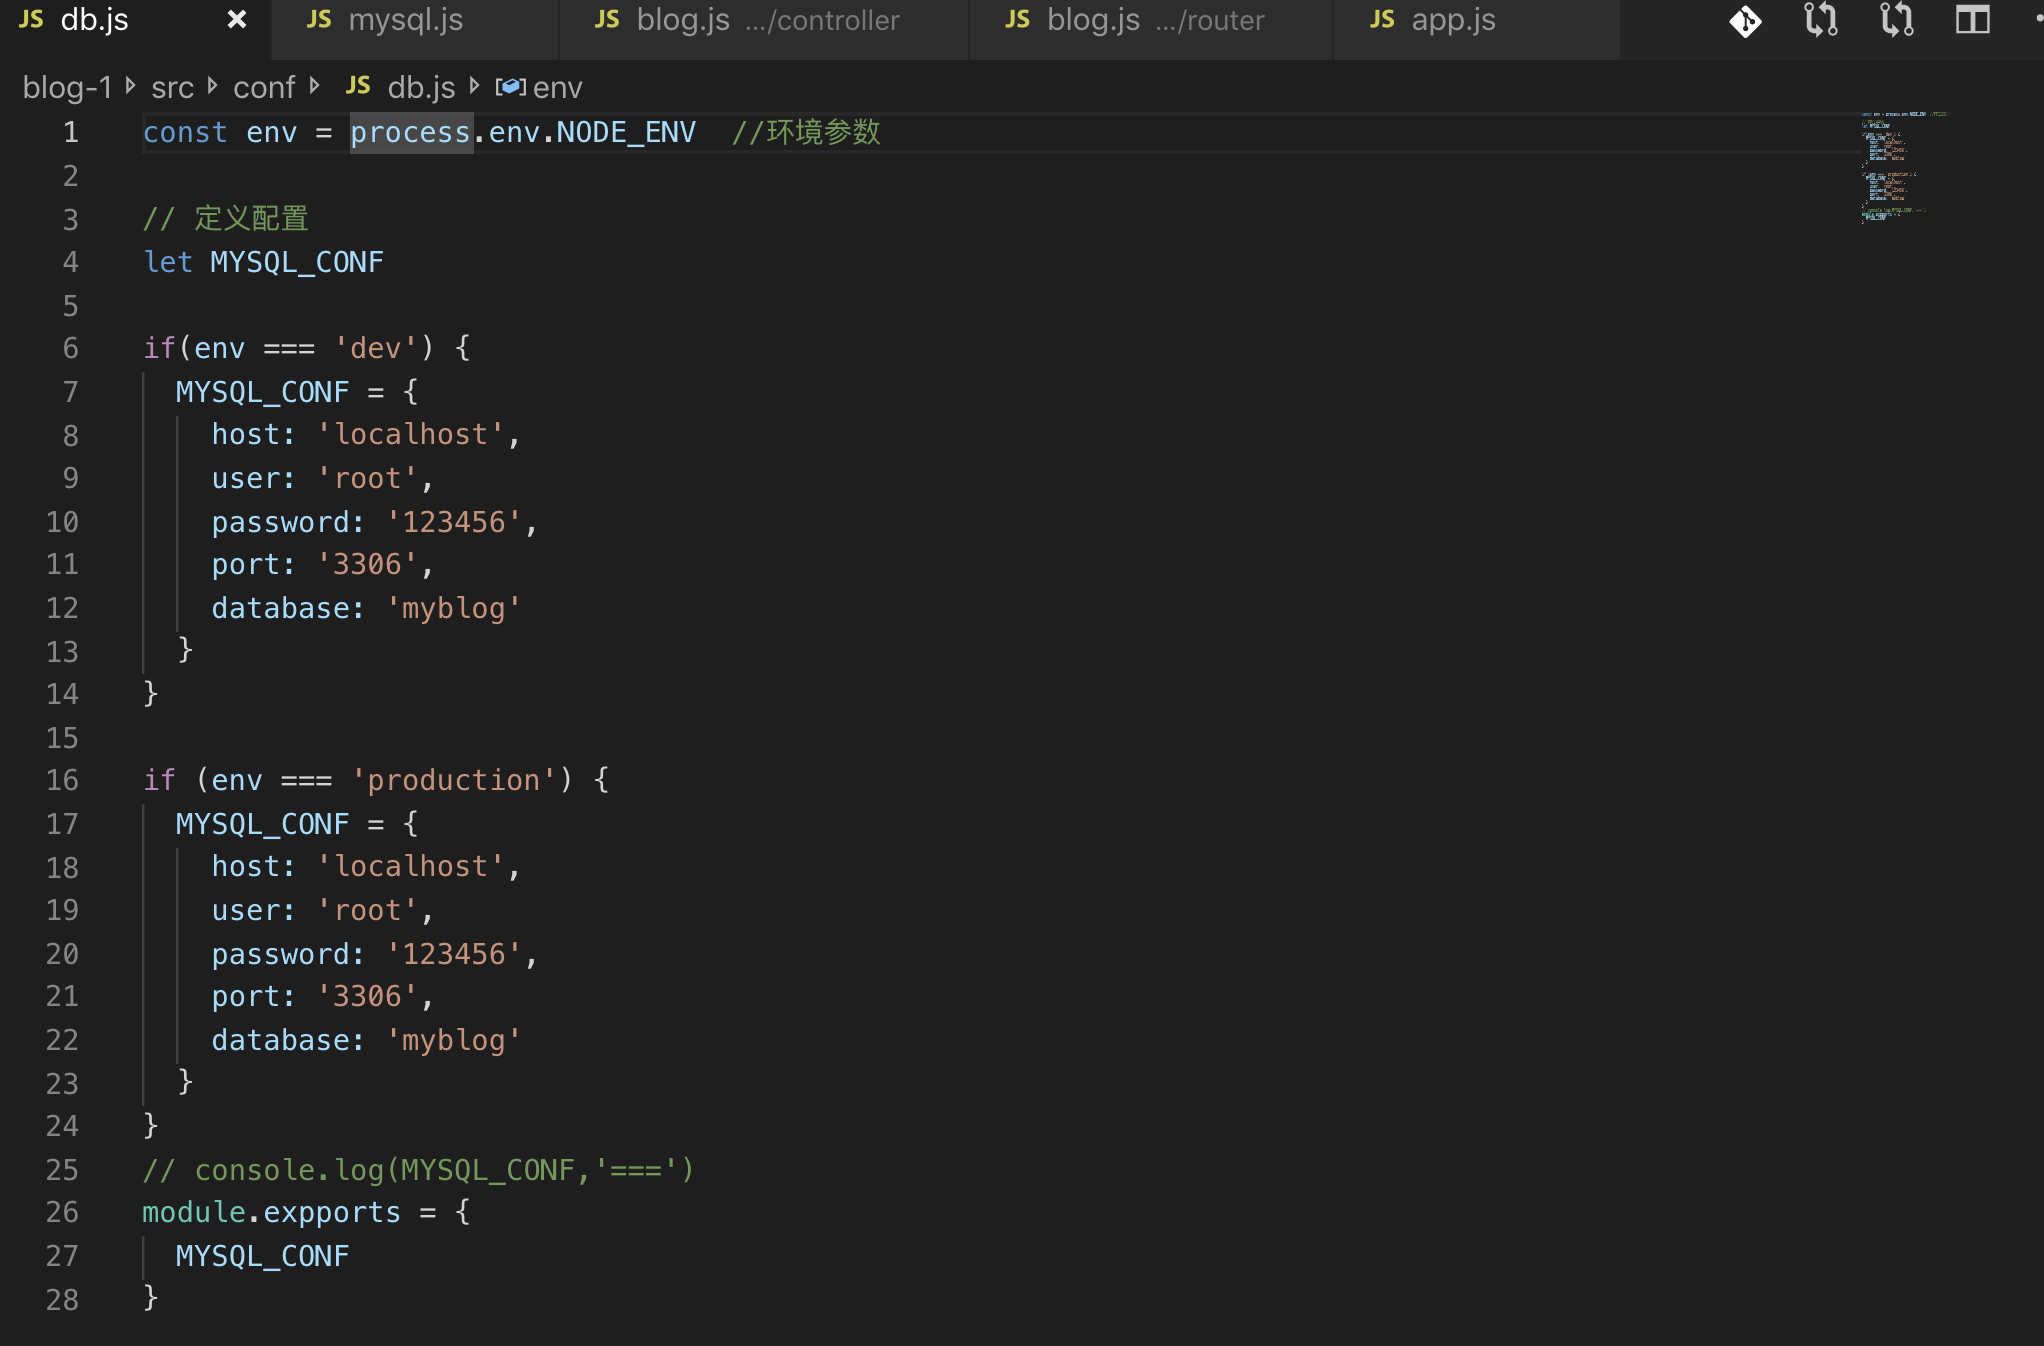
Task: Click the conf breadcrumb folder
Action: click(x=264, y=88)
